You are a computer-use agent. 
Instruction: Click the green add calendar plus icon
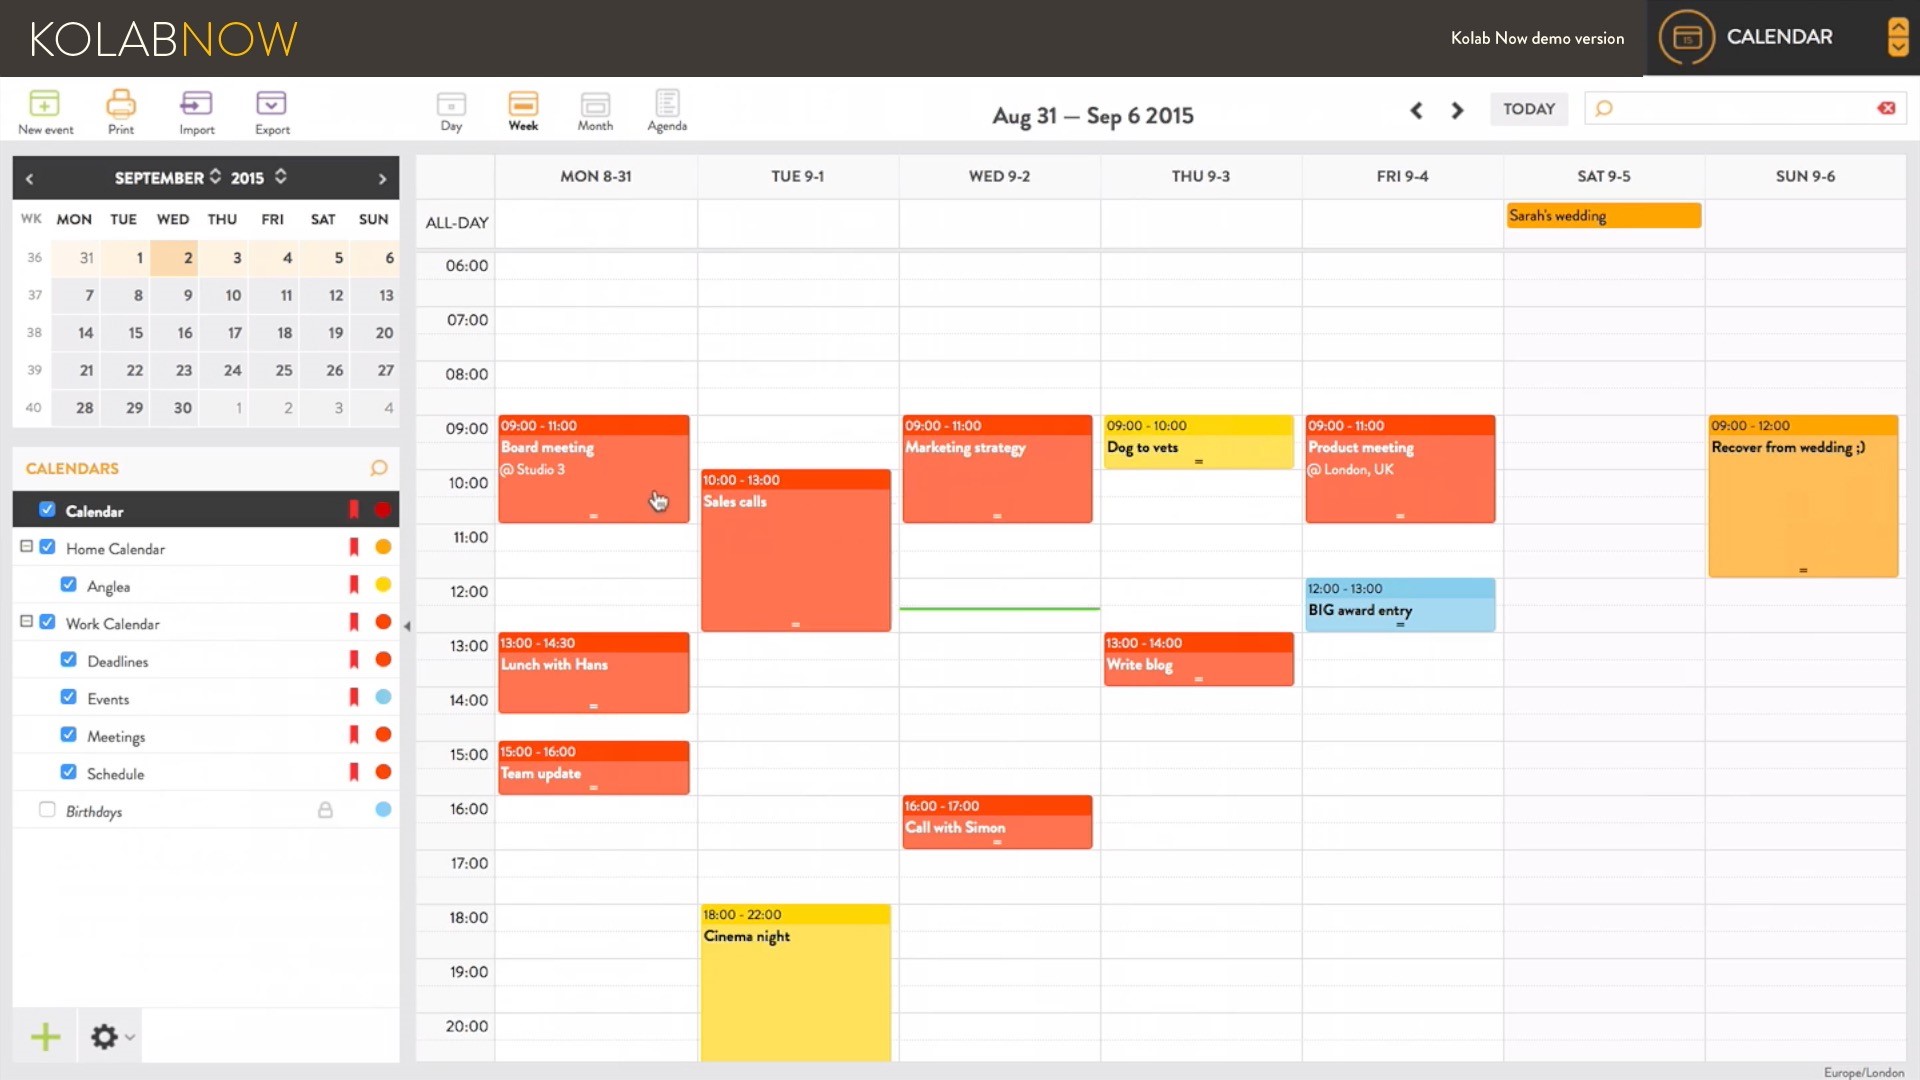tap(45, 1037)
